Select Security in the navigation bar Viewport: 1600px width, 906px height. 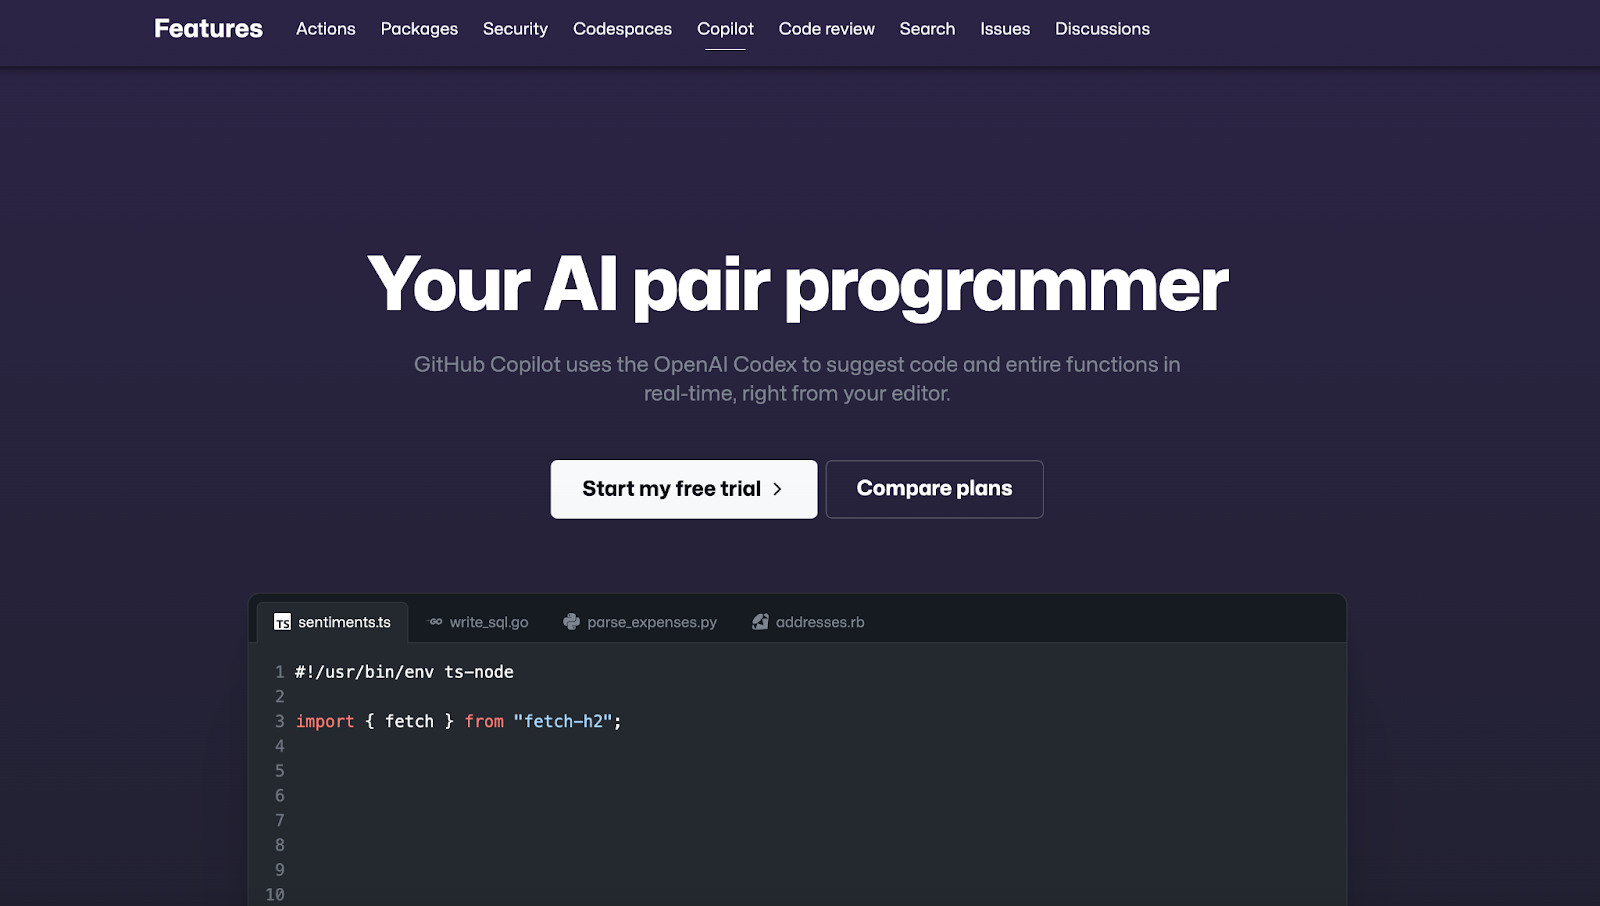coord(515,29)
